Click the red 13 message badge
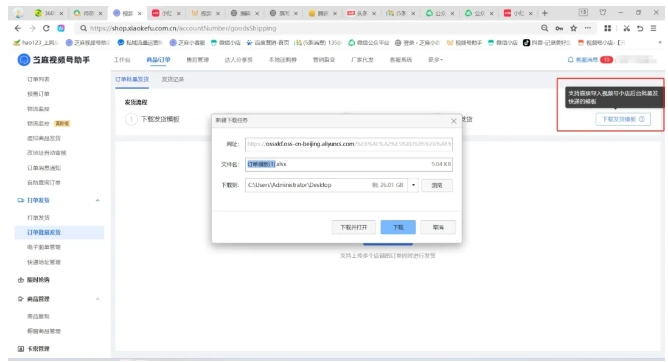This screenshot has height=362, width=668. 606,60
